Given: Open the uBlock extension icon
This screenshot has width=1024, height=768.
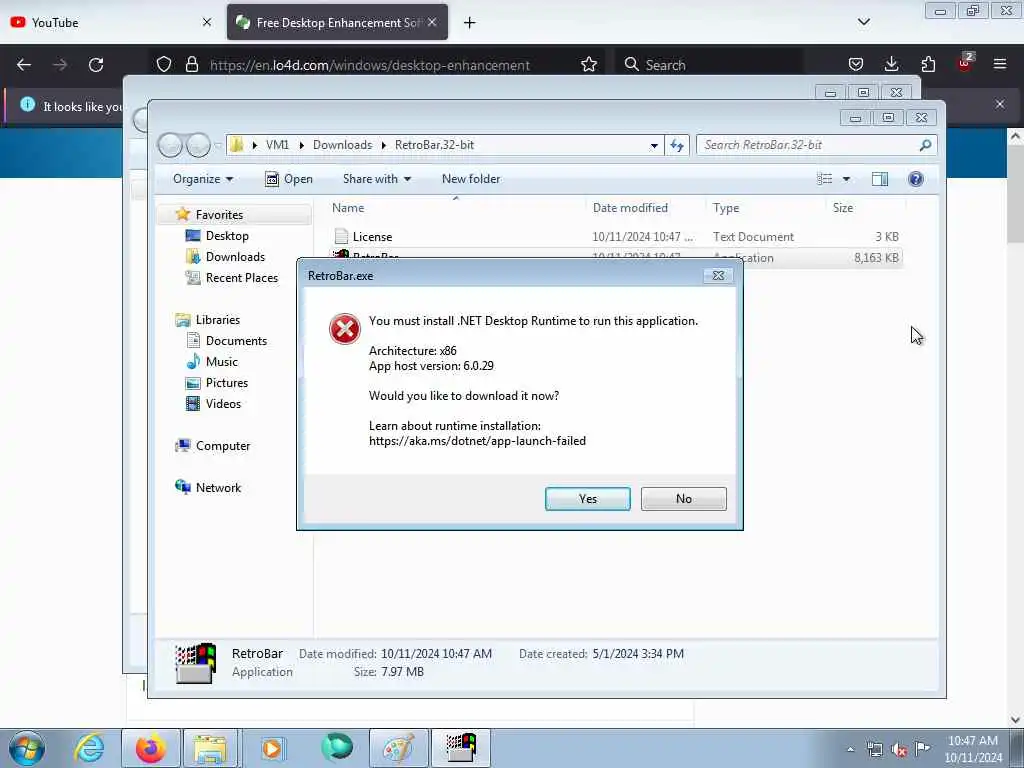Looking at the screenshot, I should (x=965, y=63).
